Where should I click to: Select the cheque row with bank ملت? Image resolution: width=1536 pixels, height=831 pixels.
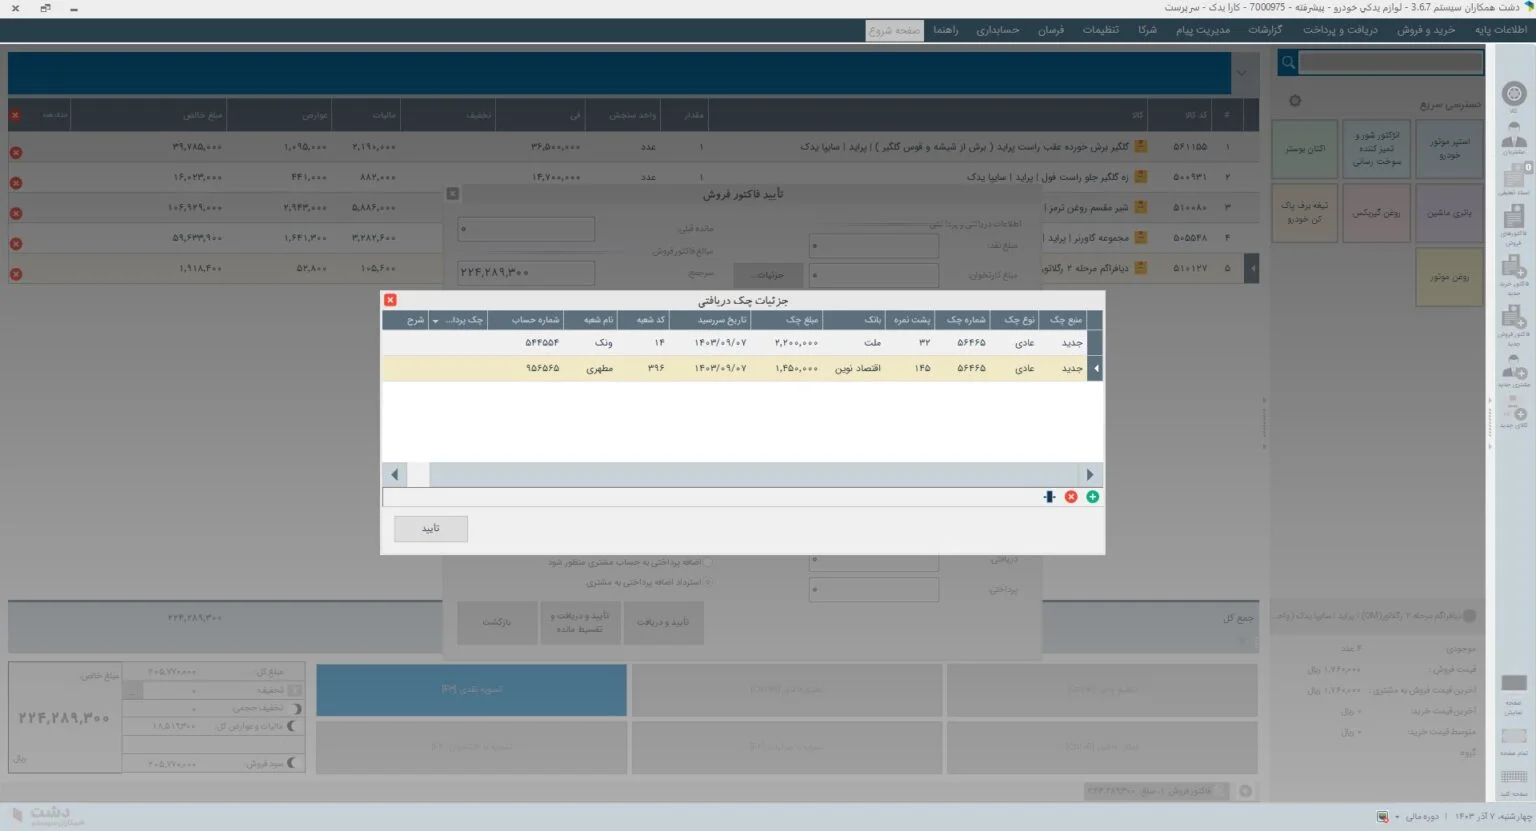pyautogui.click(x=742, y=343)
